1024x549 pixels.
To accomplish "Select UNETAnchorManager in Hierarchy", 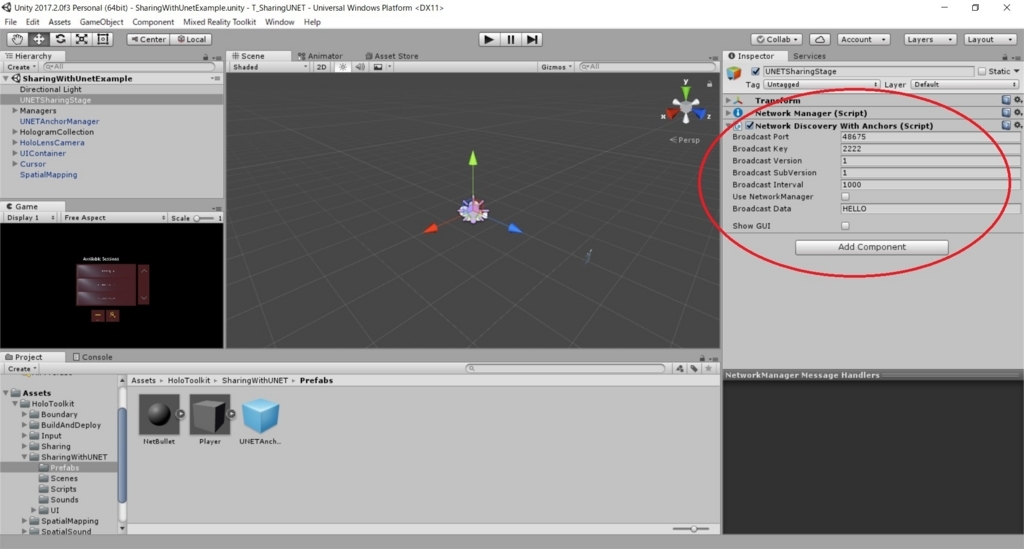I will click(x=59, y=121).
